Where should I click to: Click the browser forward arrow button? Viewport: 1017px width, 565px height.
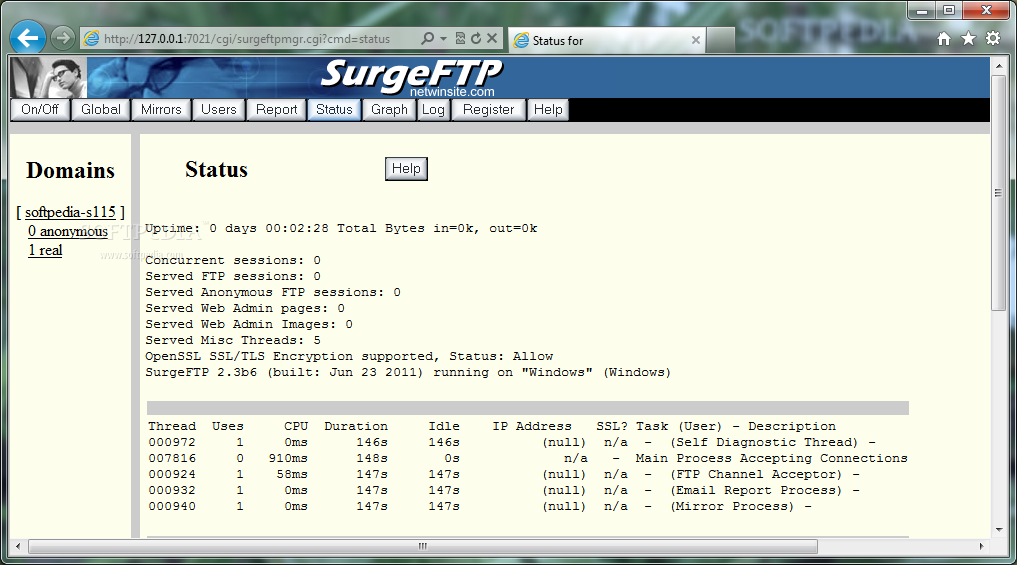point(62,38)
